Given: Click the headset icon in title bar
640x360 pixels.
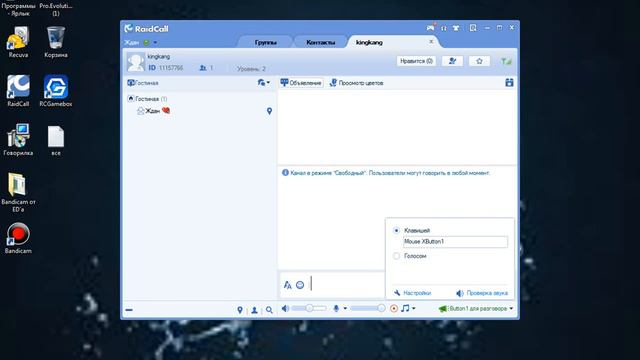Looking at the screenshot, I should [x=444, y=28].
